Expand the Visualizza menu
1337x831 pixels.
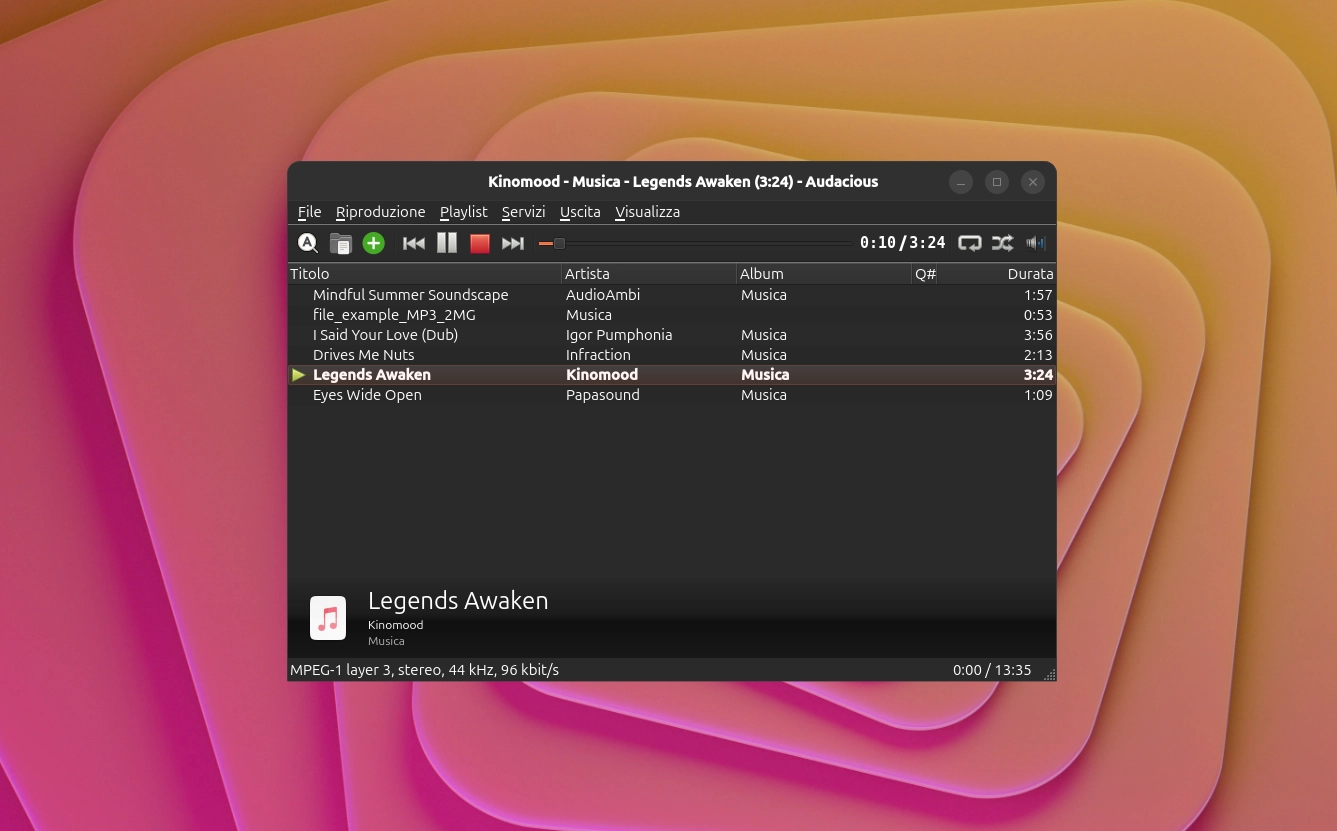647,212
